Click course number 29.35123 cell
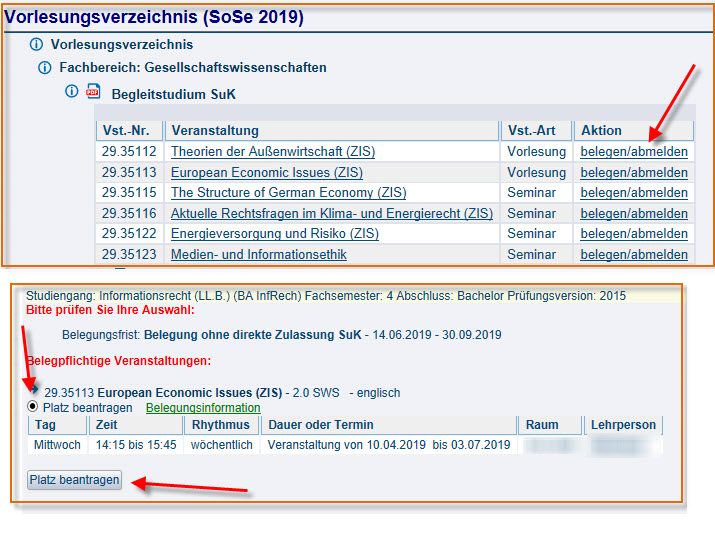 (129, 254)
